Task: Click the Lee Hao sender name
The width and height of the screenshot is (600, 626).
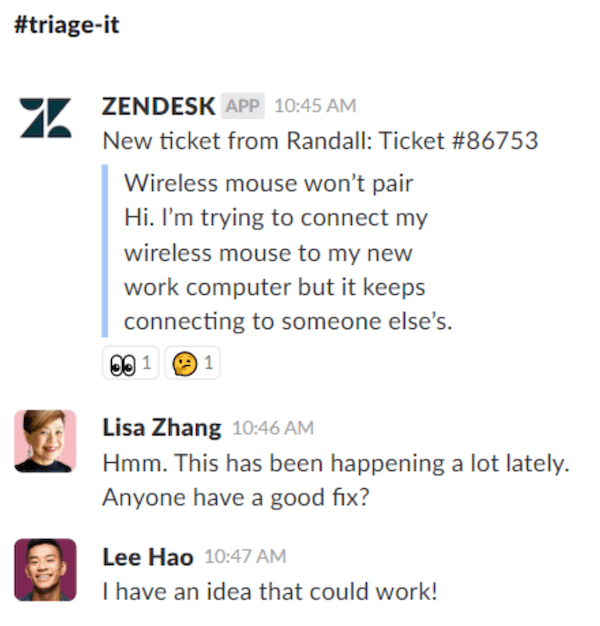Action: [148, 555]
